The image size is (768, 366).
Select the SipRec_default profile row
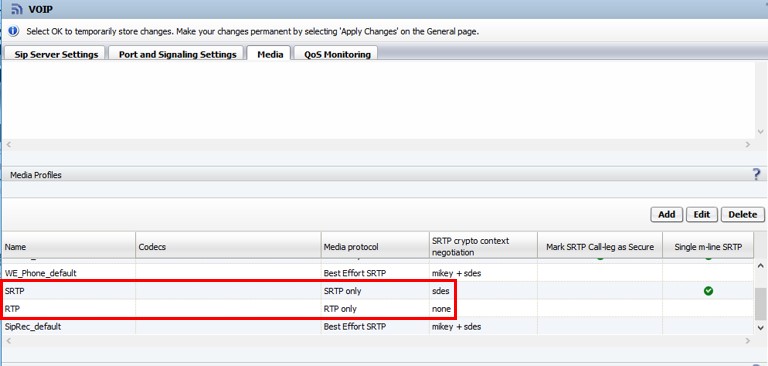pos(377,326)
